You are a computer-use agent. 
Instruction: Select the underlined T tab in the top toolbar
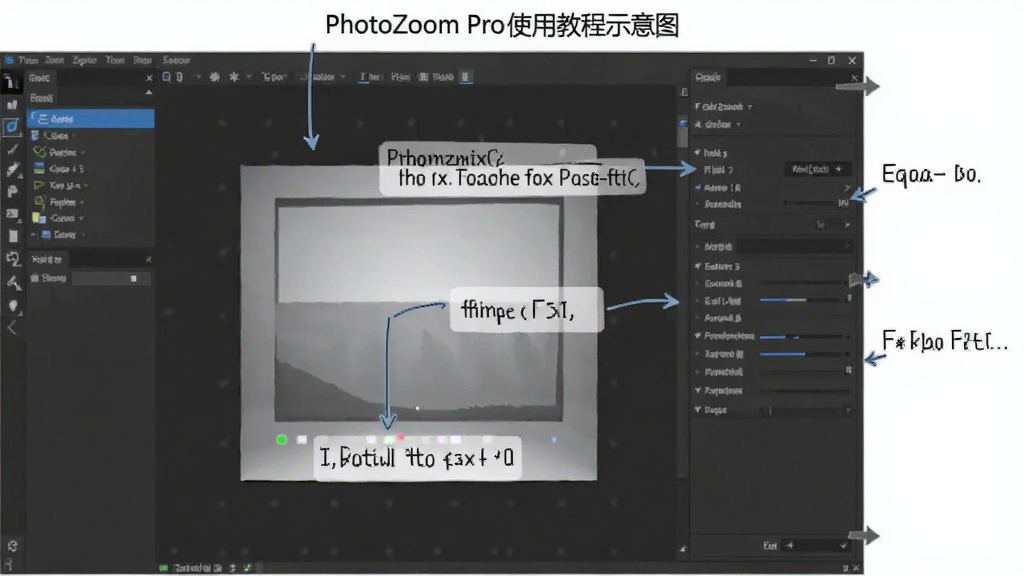point(370,77)
